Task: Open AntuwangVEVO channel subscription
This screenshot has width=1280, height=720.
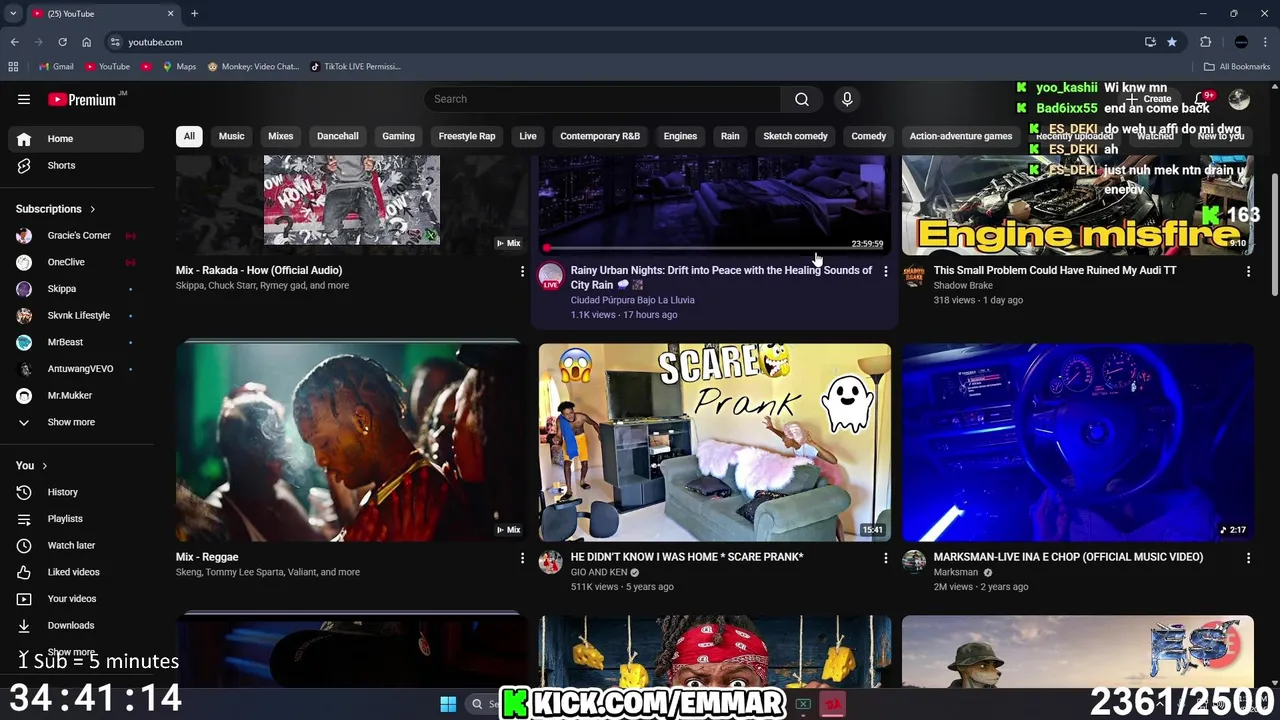Action: pyautogui.click(x=78, y=369)
